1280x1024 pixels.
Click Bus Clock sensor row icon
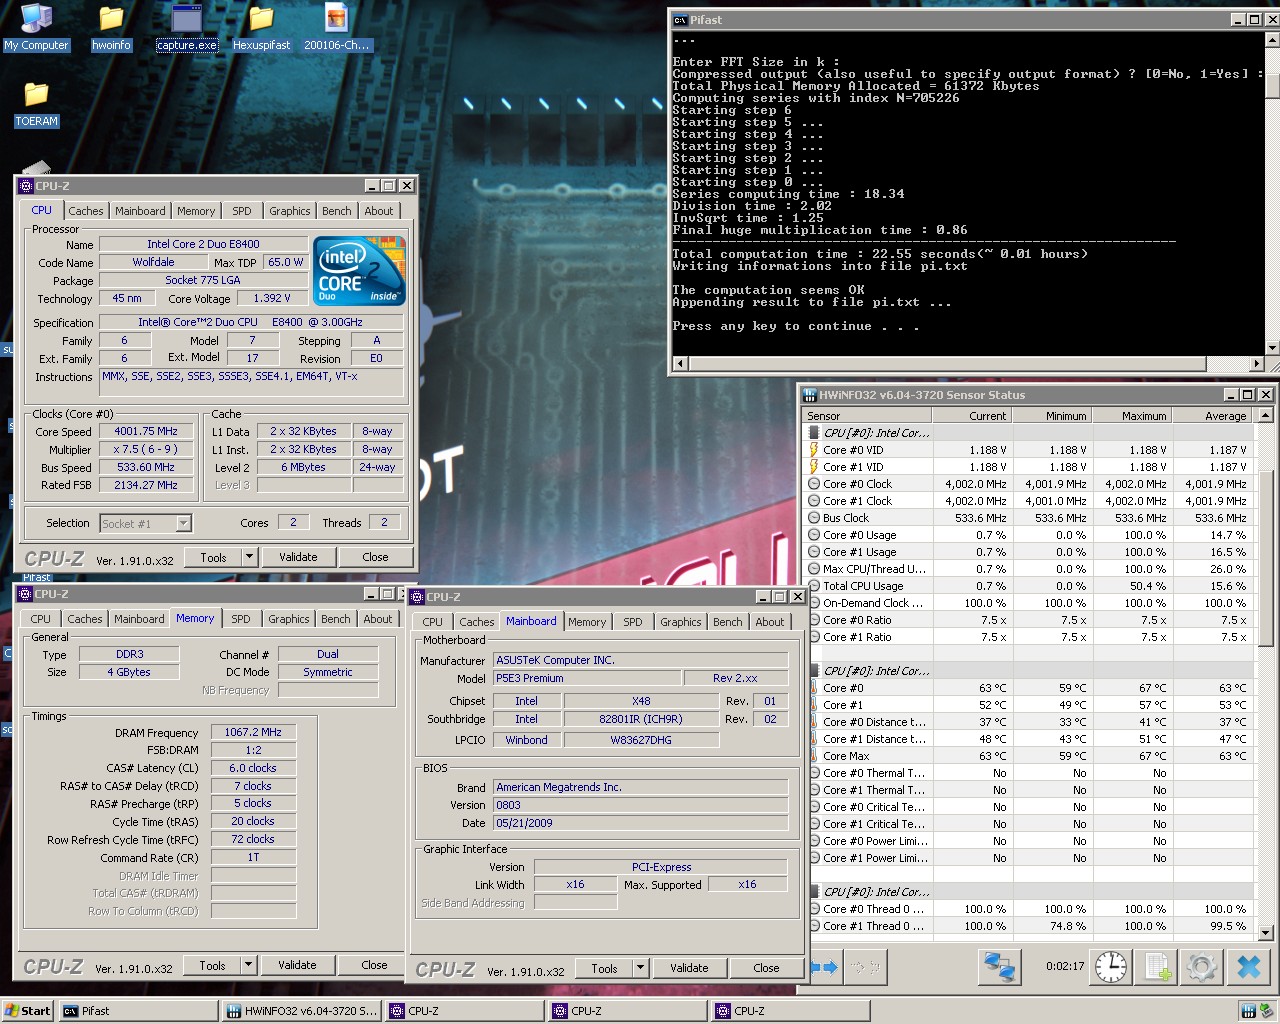click(x=814, y=518)
